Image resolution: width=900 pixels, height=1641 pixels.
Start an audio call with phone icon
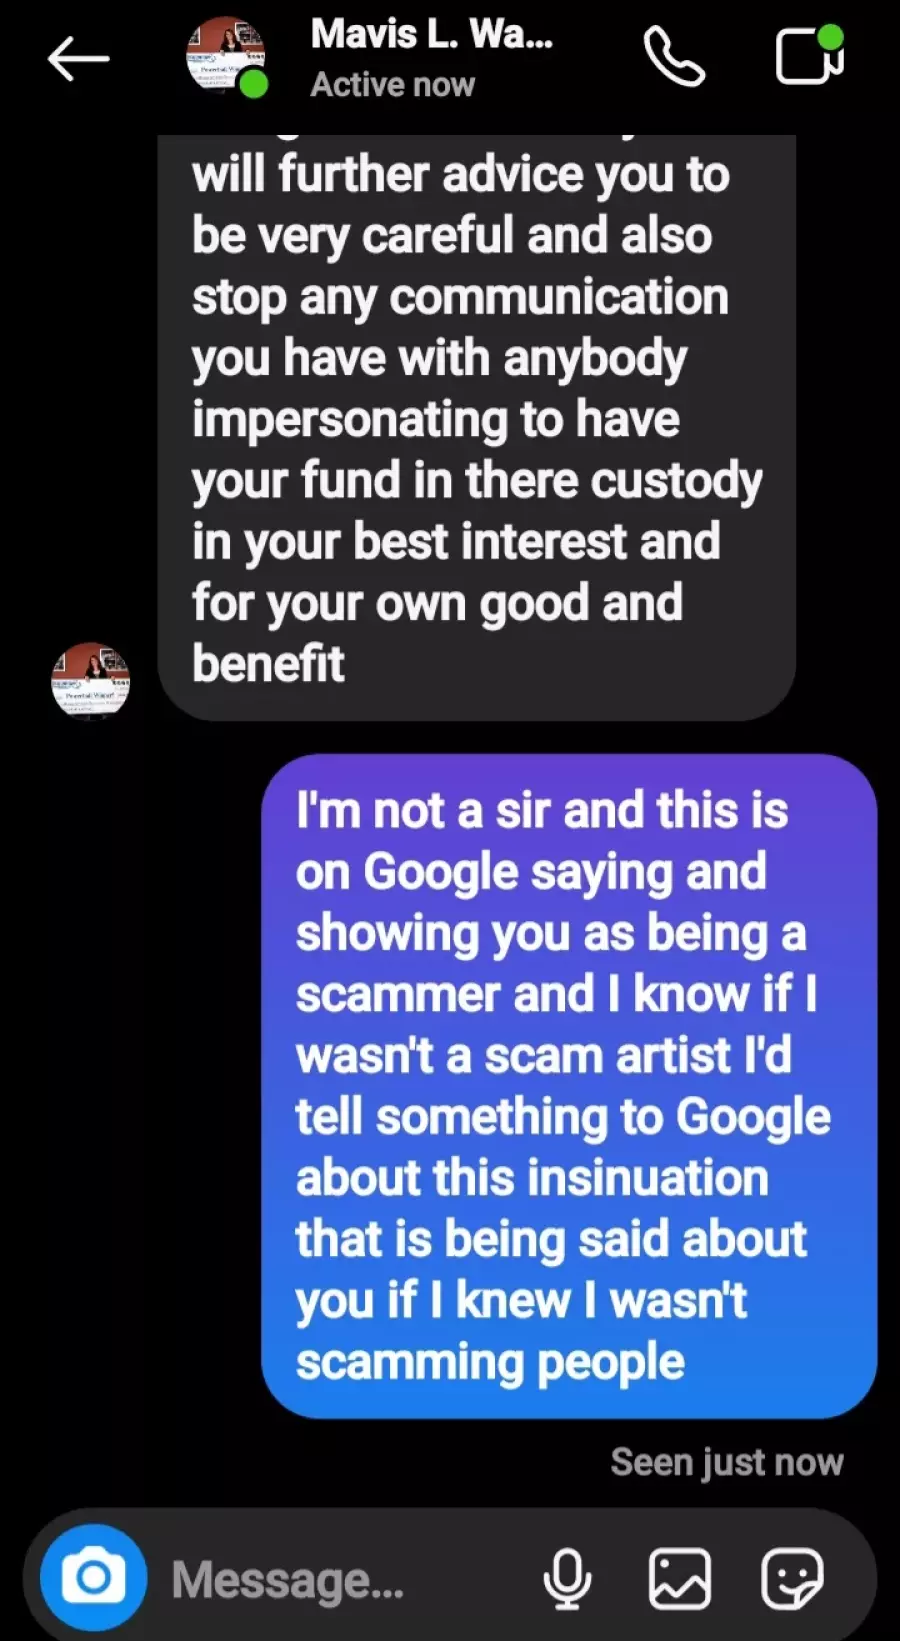674,57
